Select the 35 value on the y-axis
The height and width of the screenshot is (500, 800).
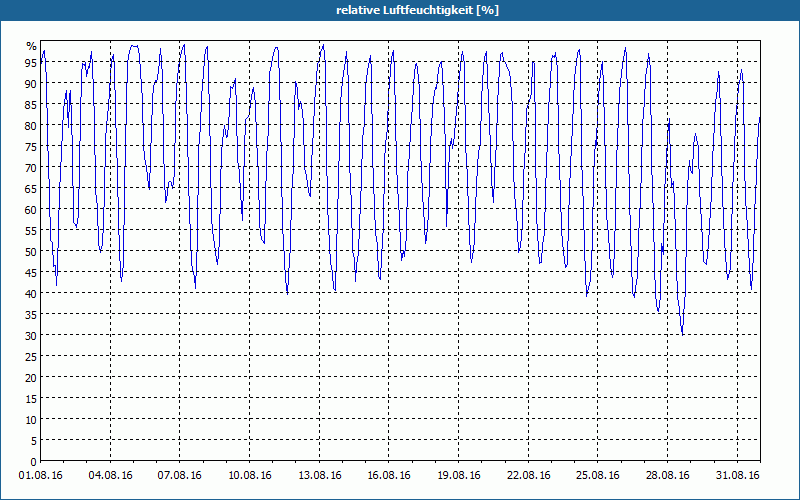[x=32, y=315]
